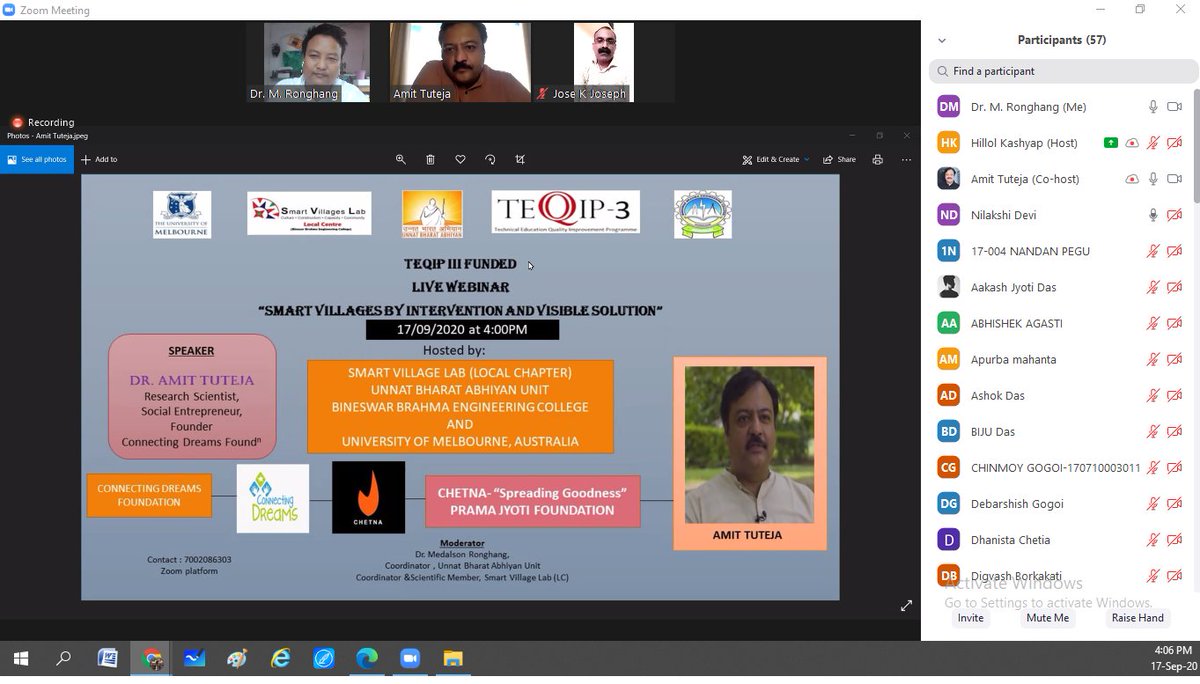Viewport: 1200px width, 684px height.
Task: Click Amit Tuteja's profile photo avatar
Action: (x=949, y=179)
